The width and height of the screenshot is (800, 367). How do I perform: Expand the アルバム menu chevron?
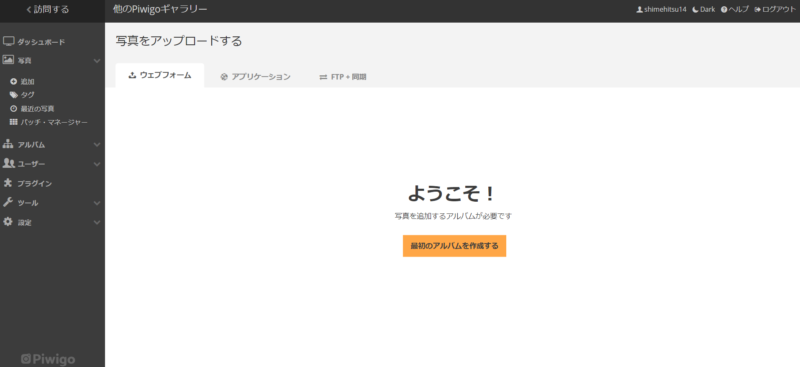click(x=97, y=145)
